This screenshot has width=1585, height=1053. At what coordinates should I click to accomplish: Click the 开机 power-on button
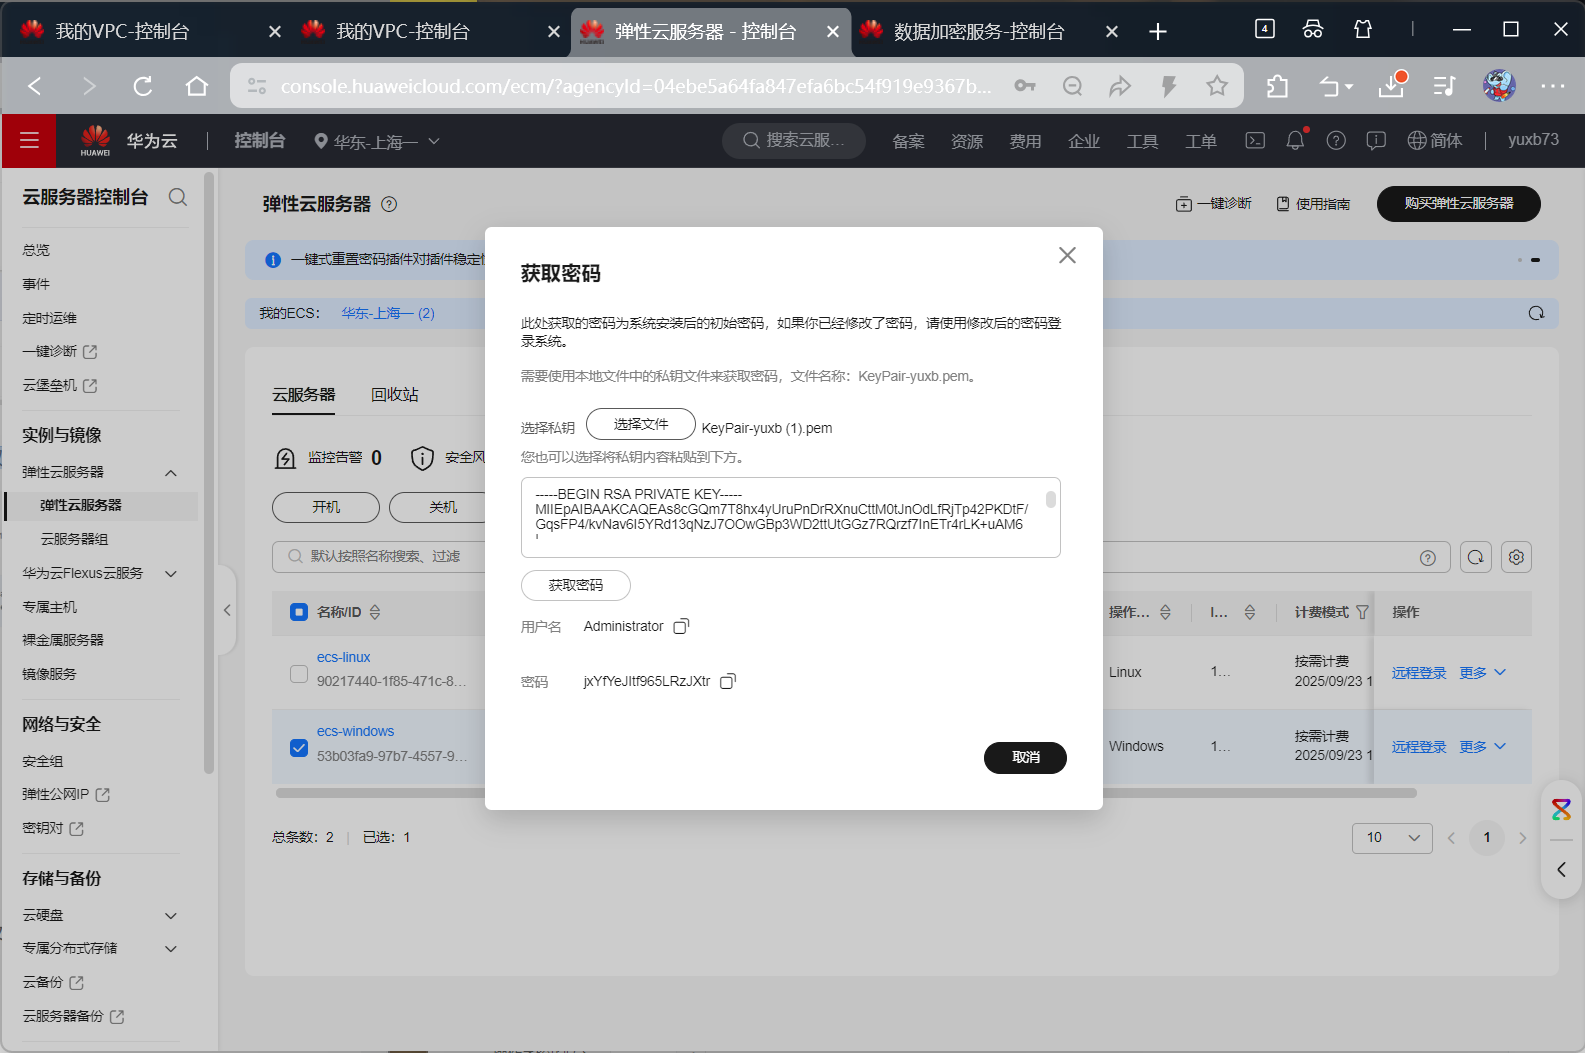click(326, 507)
